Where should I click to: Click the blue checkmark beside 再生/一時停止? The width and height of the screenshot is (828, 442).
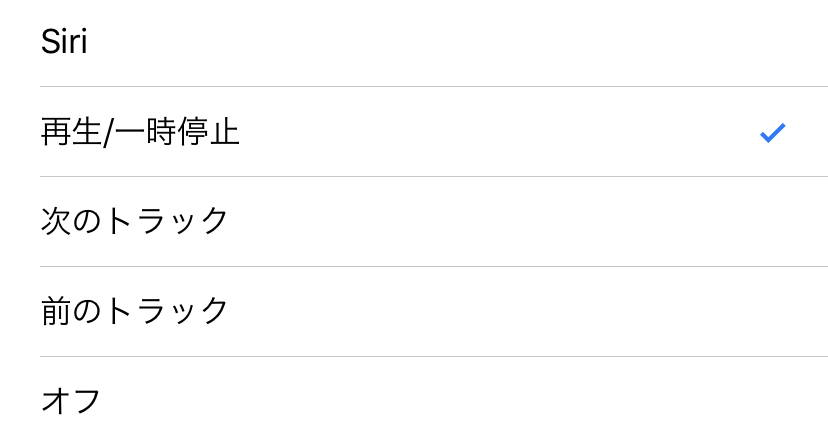773,133
